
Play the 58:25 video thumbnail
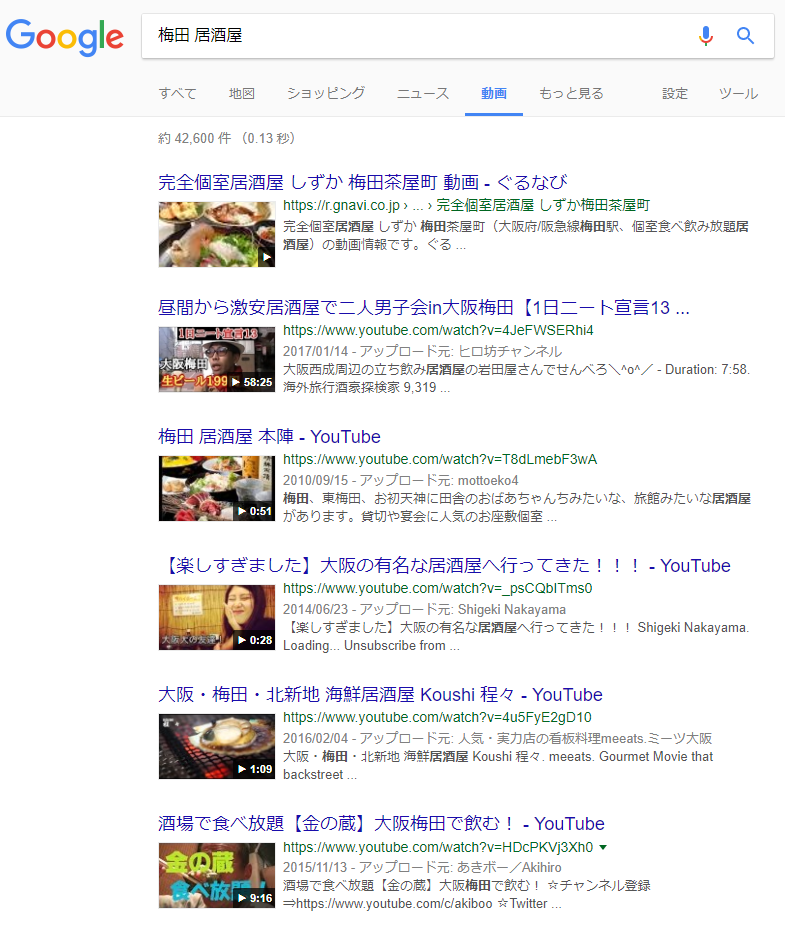(x=217, y=359)
